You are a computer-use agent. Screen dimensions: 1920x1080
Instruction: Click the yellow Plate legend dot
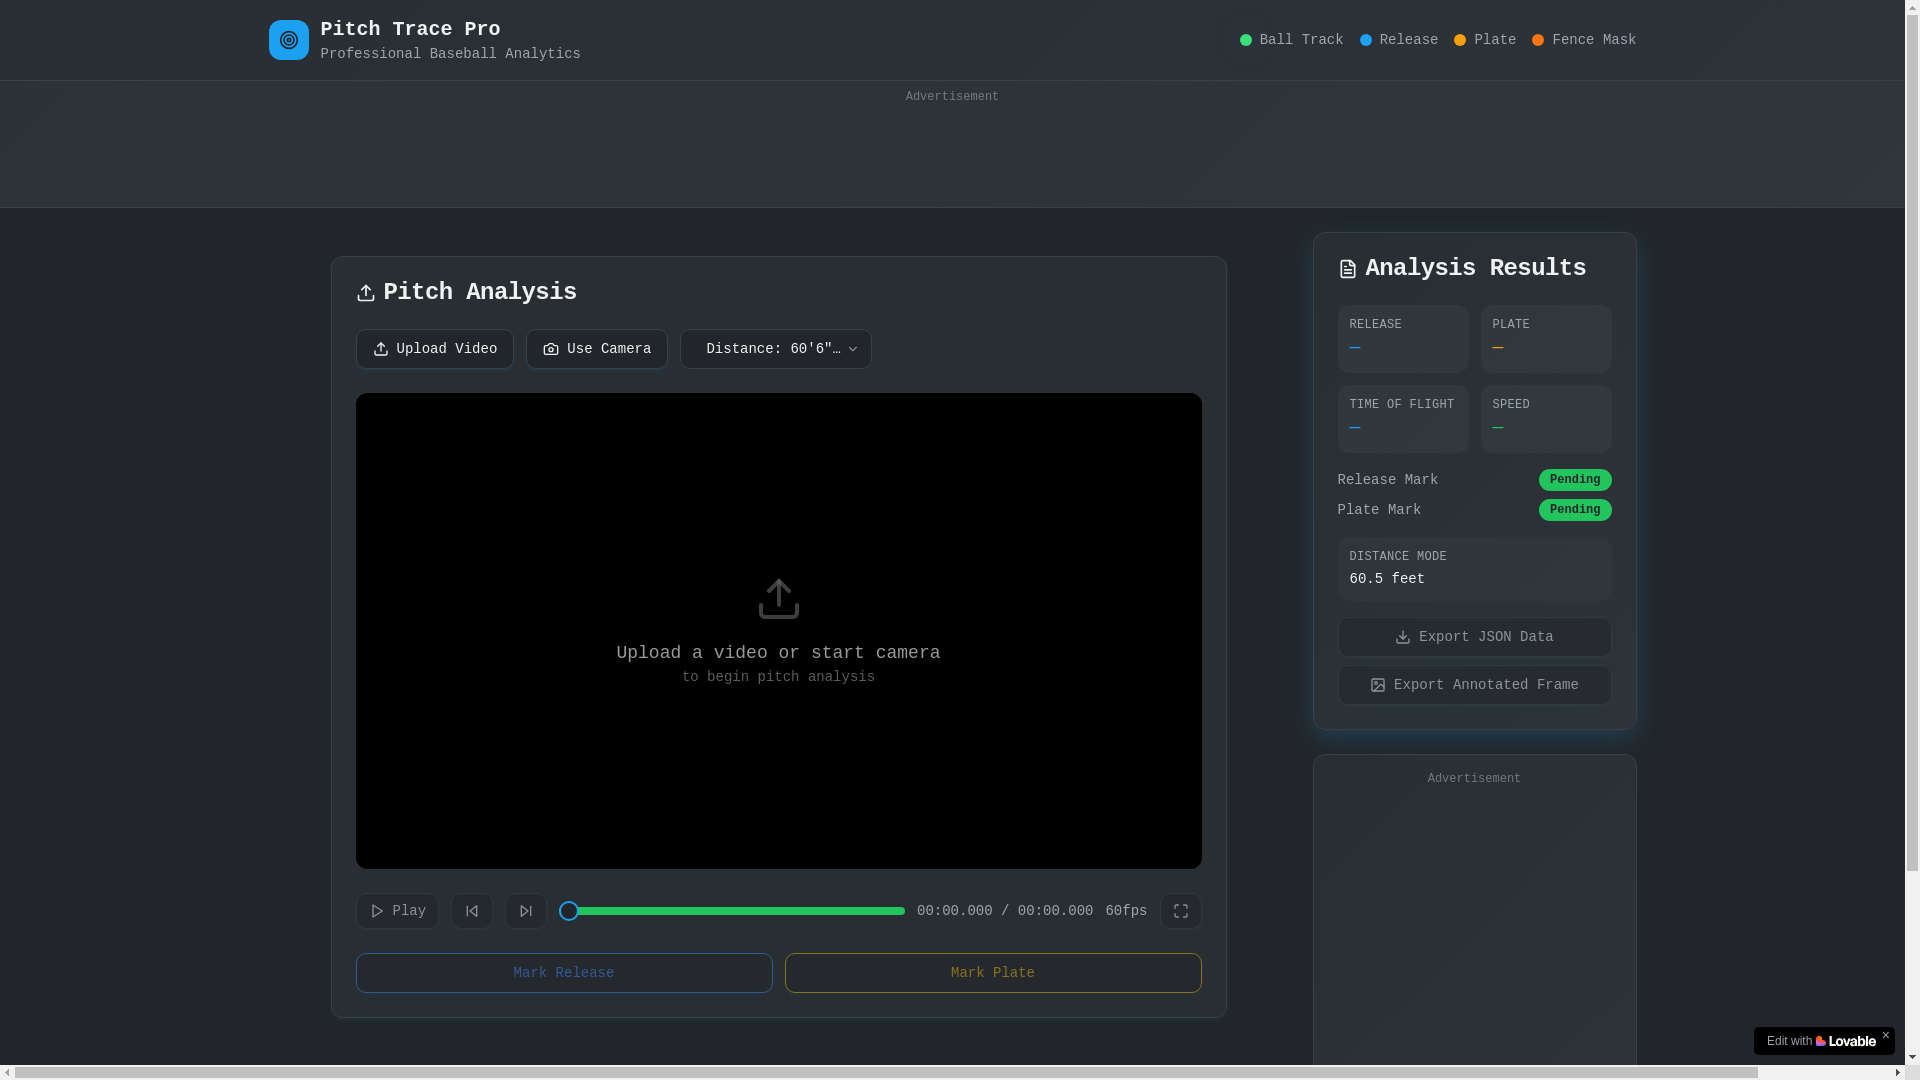click(x=1460, y=40)
